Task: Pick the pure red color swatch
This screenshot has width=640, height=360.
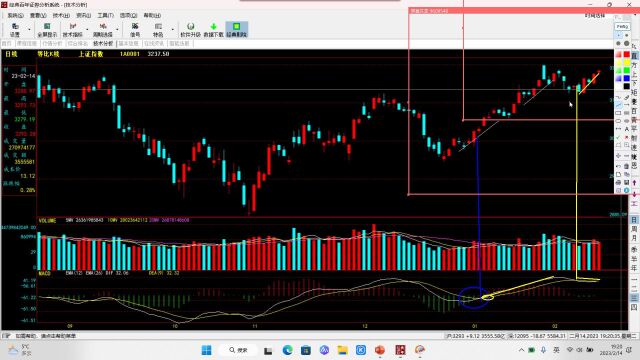Action: coord(627,54)
